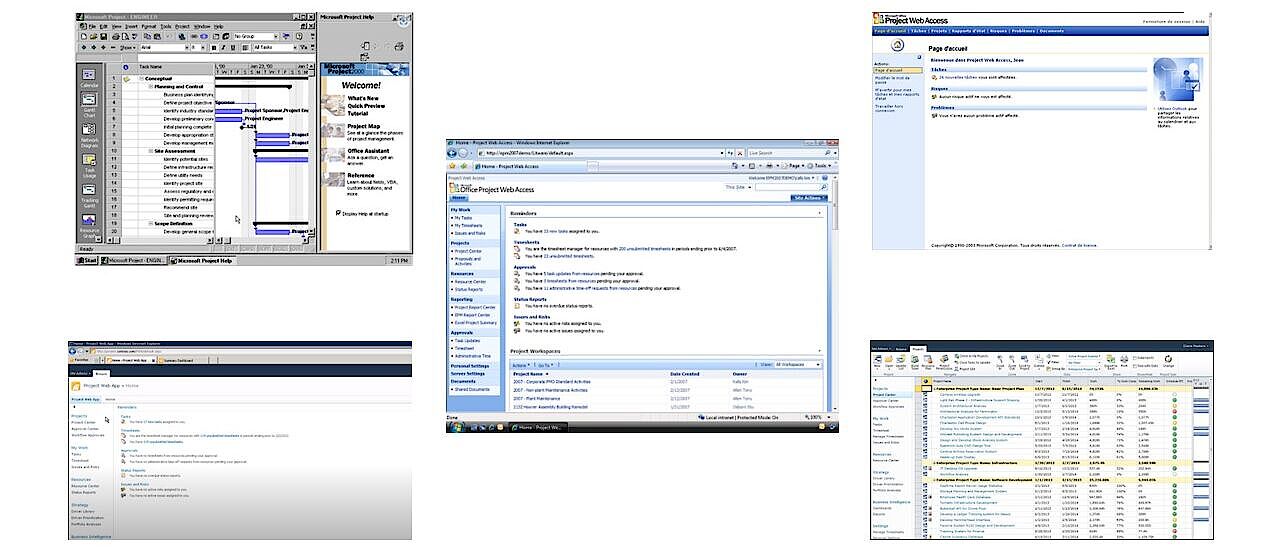Open the Insert menu in Microsoft Project

131,26
